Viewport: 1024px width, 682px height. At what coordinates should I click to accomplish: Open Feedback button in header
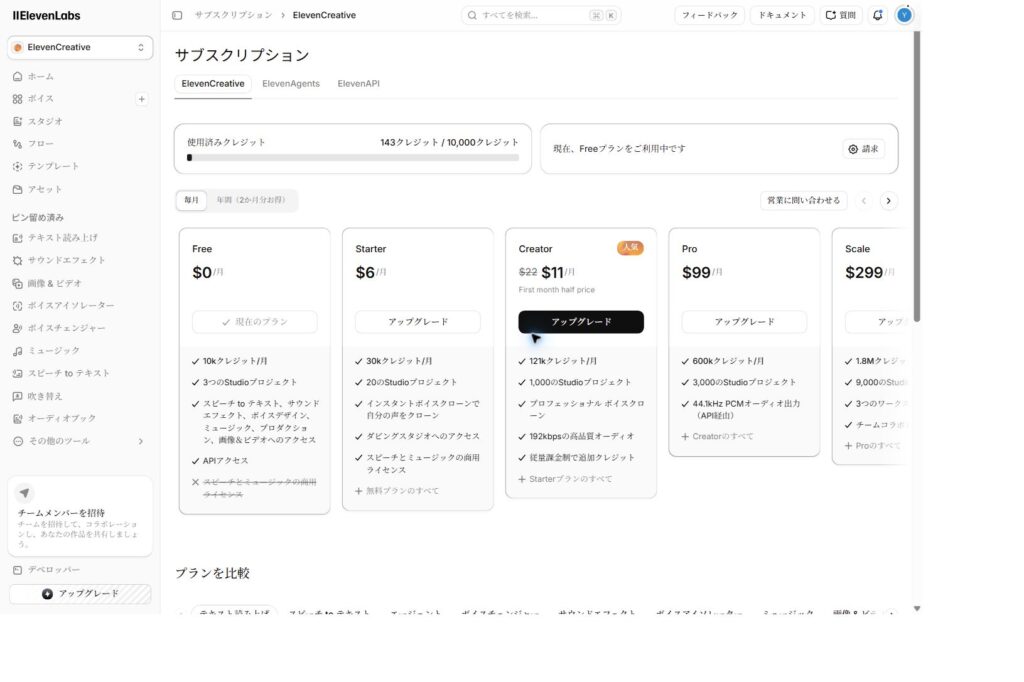pyautogui.click(x=709, y=15)
